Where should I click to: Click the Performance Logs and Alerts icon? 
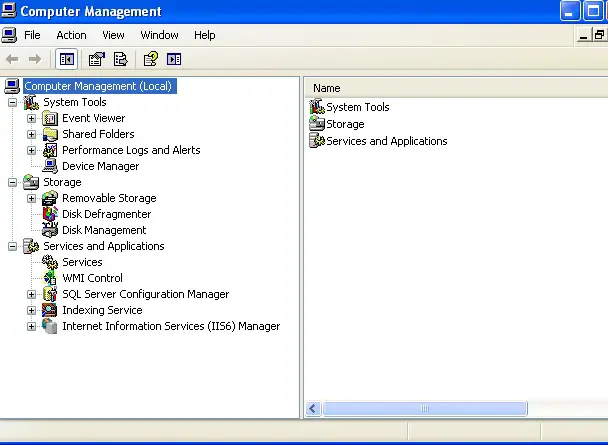pyautogui.click(x=50, y=150)
